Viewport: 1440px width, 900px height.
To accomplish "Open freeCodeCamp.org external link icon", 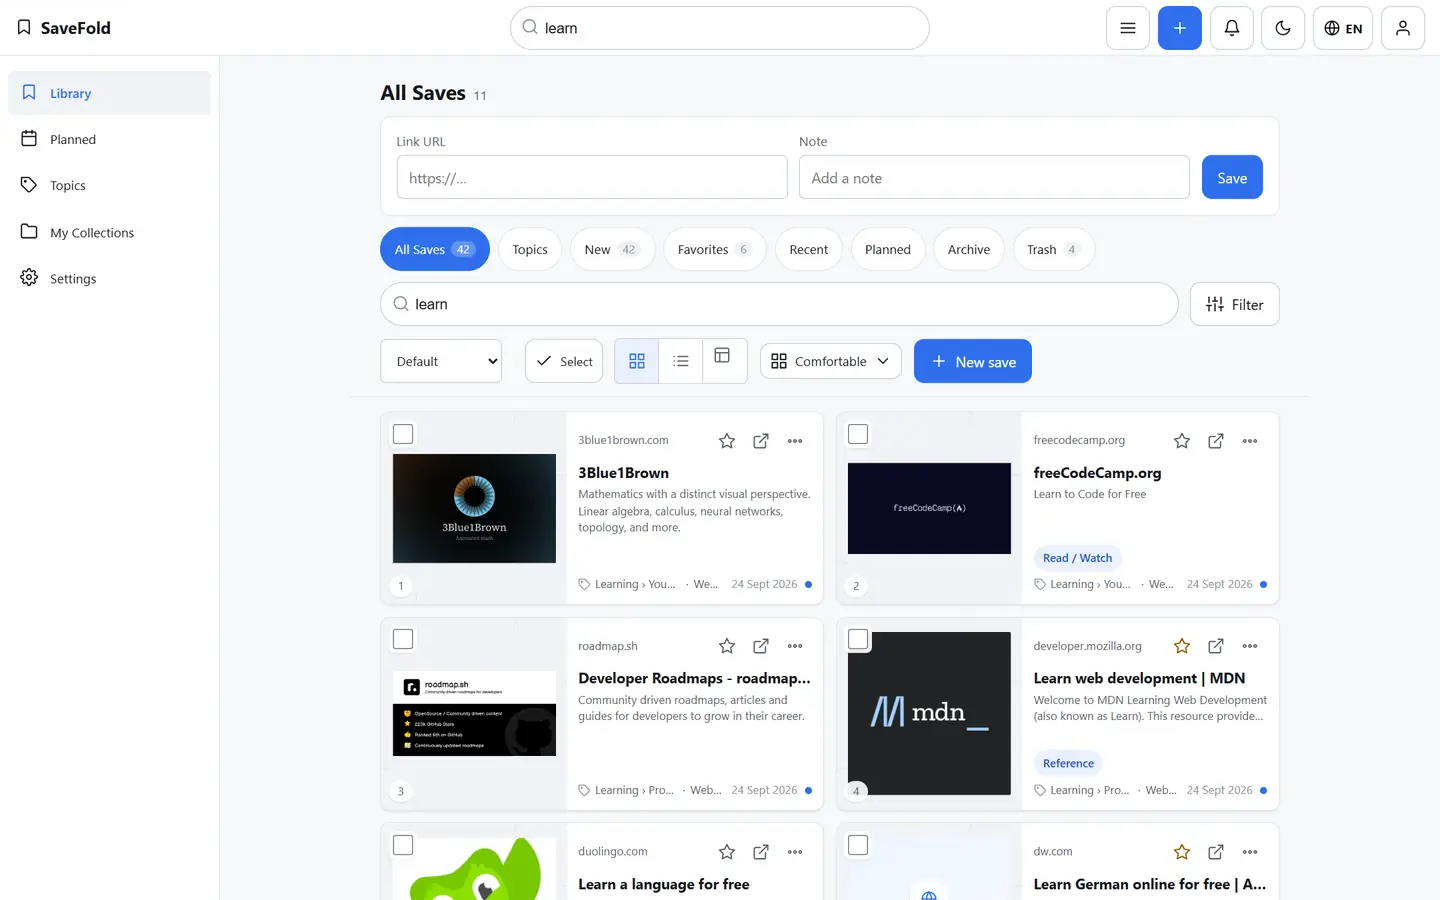I will (x=1216, y=441).
